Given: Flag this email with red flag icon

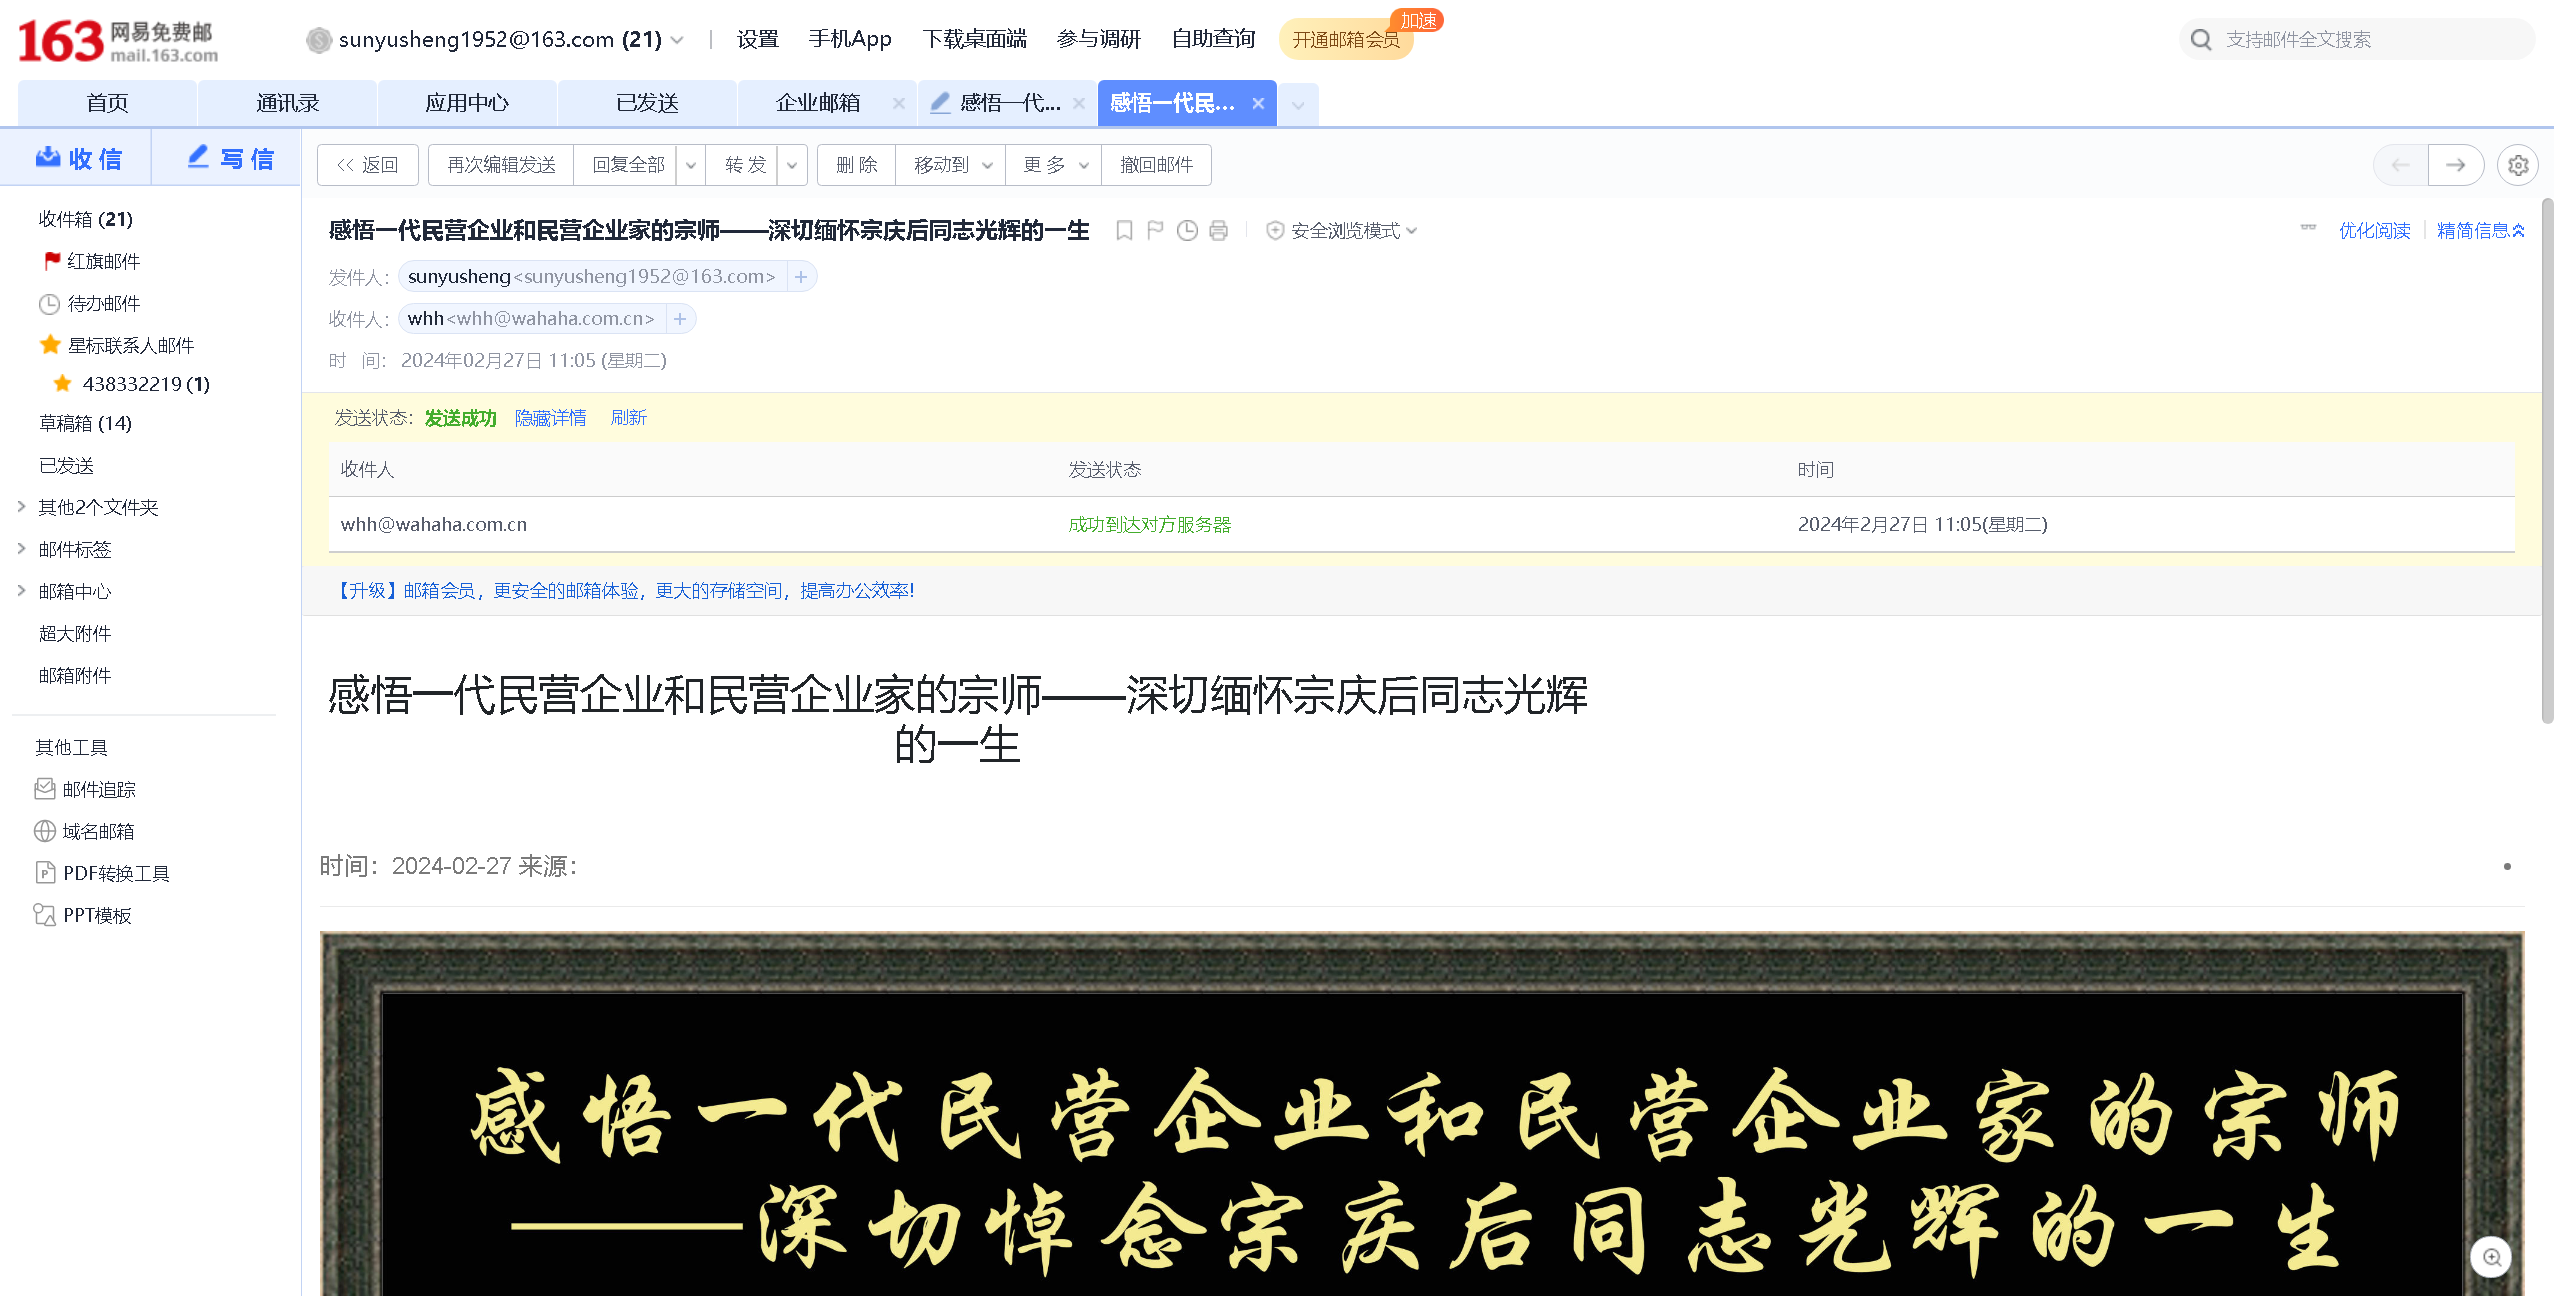Looking at the screenshot, I should (x=1155, y=231).
